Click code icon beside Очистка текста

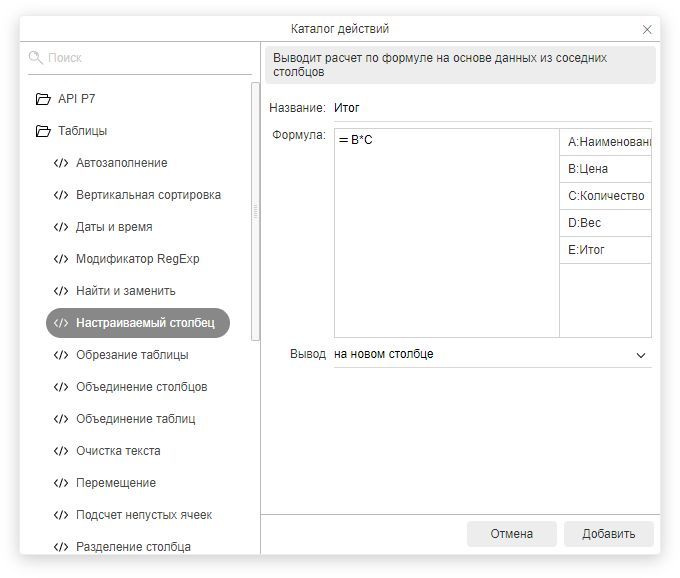[61, 451]
